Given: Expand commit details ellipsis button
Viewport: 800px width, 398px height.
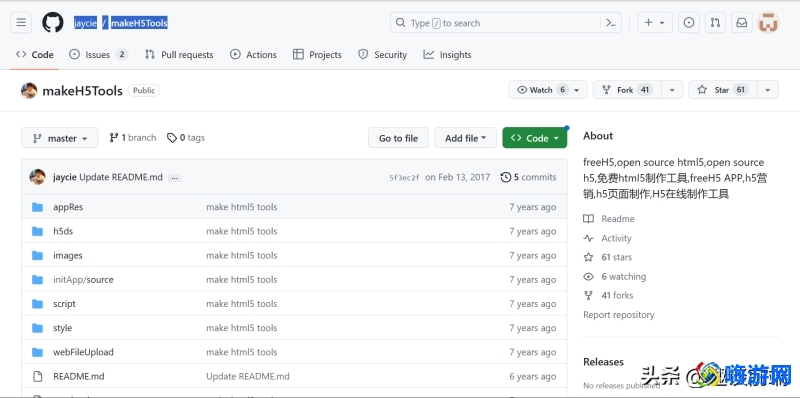Looking at the screenshot, I should pos(174,178).
